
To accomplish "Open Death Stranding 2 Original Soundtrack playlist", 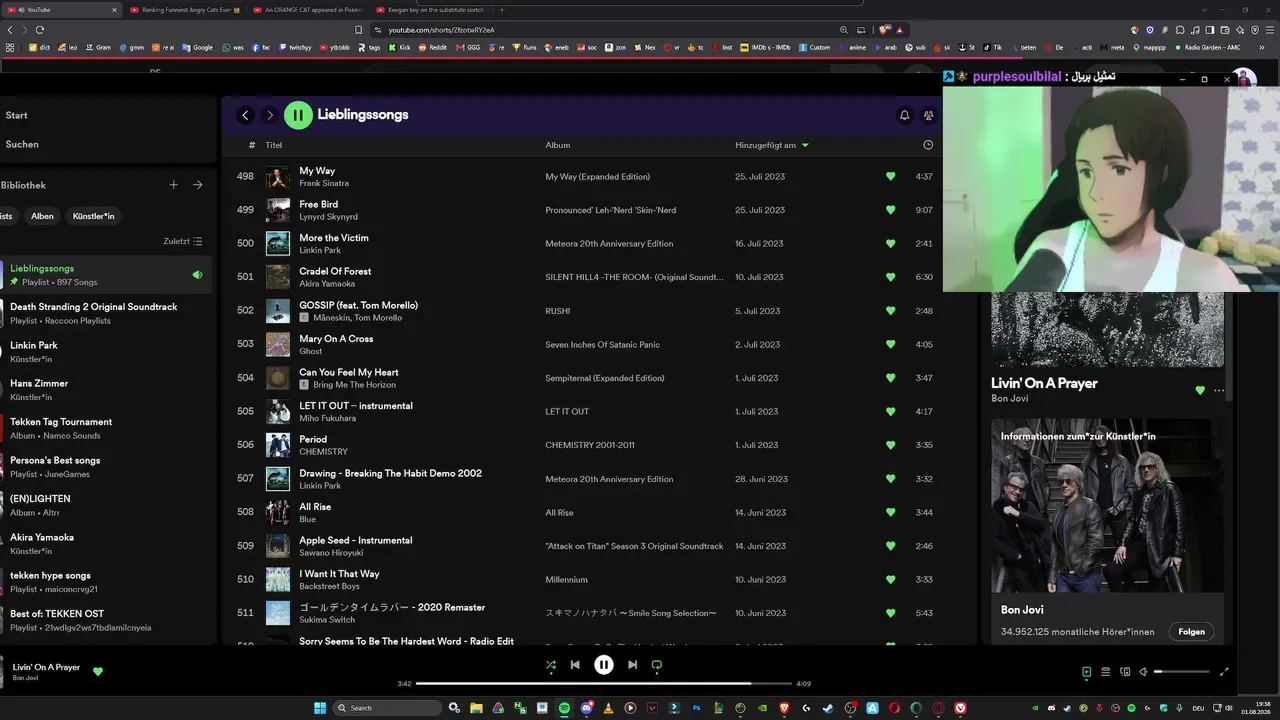I will coord(105,313).
